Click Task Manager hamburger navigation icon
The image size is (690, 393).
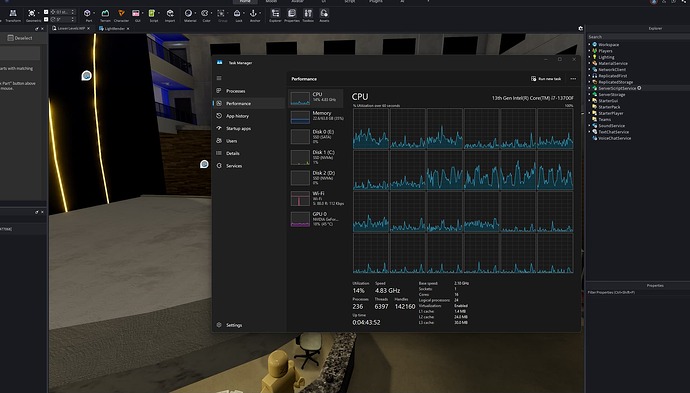coord(219,78)
